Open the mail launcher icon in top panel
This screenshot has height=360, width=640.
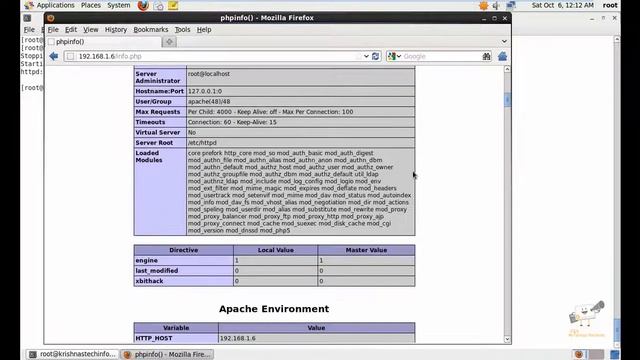pyautogui.click(x=159, y=5)
